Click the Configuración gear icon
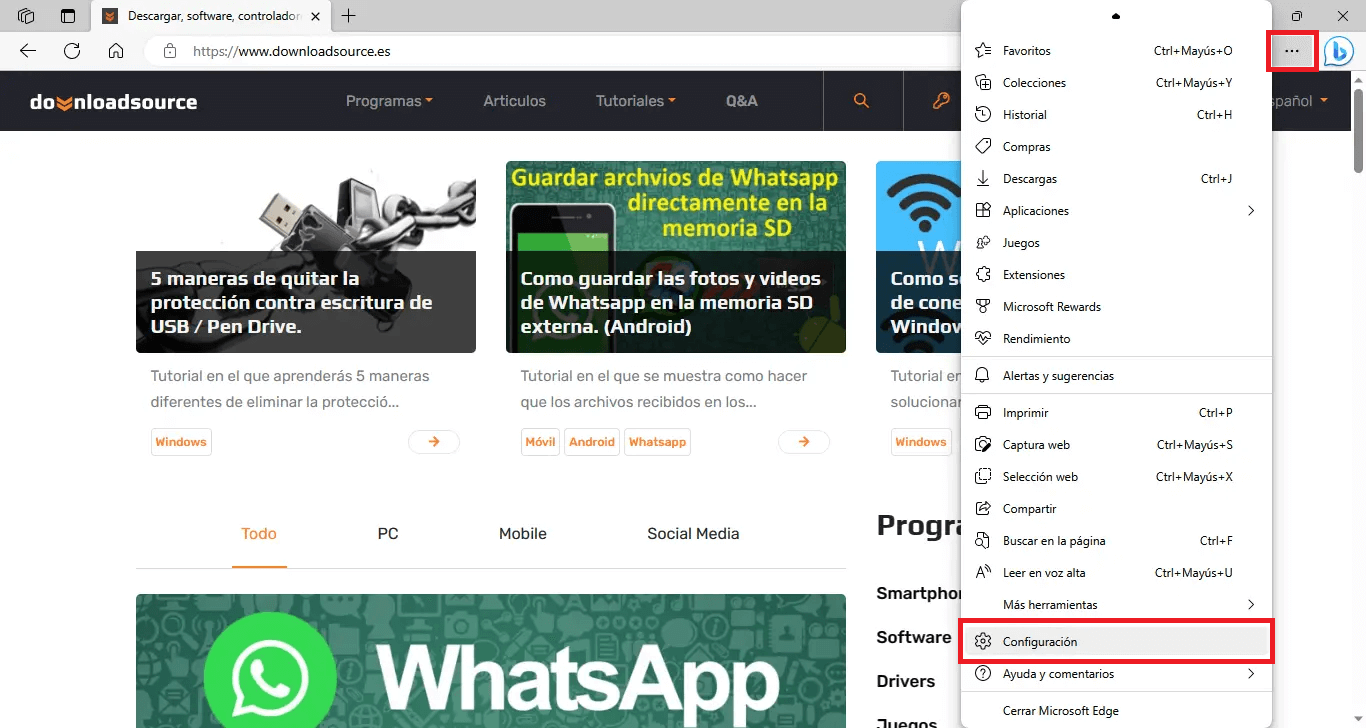This screenshot has height=728, width=1366. pos(983,641)
